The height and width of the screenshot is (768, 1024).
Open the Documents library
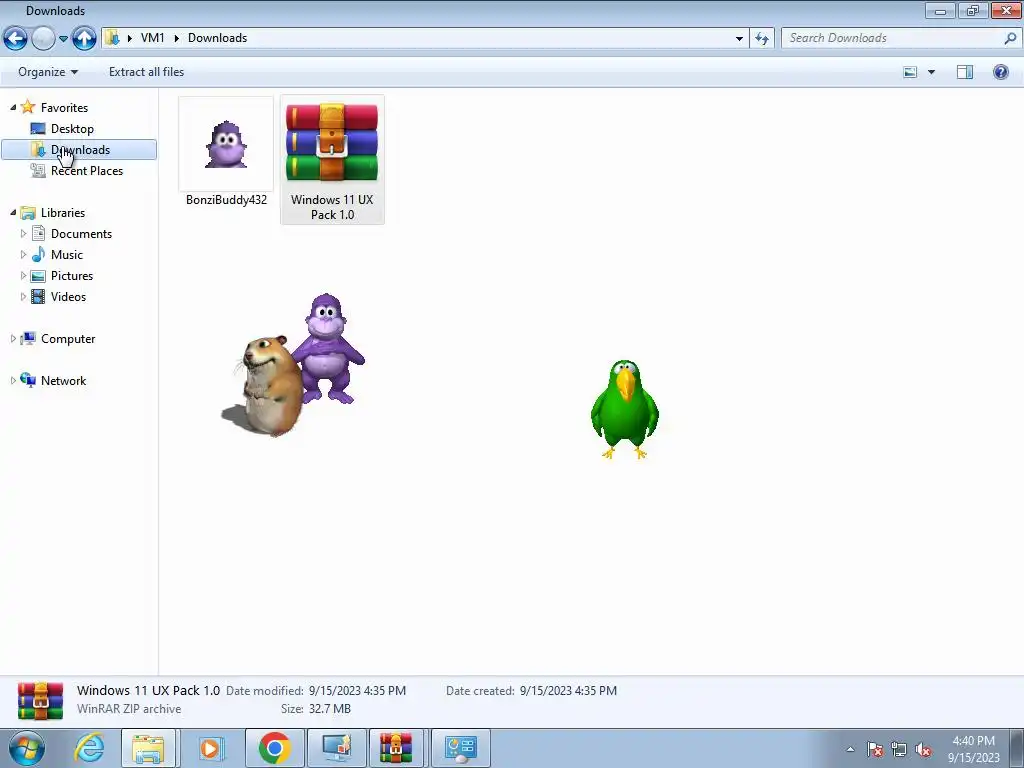pyautogui.click(x=81, y=234)
